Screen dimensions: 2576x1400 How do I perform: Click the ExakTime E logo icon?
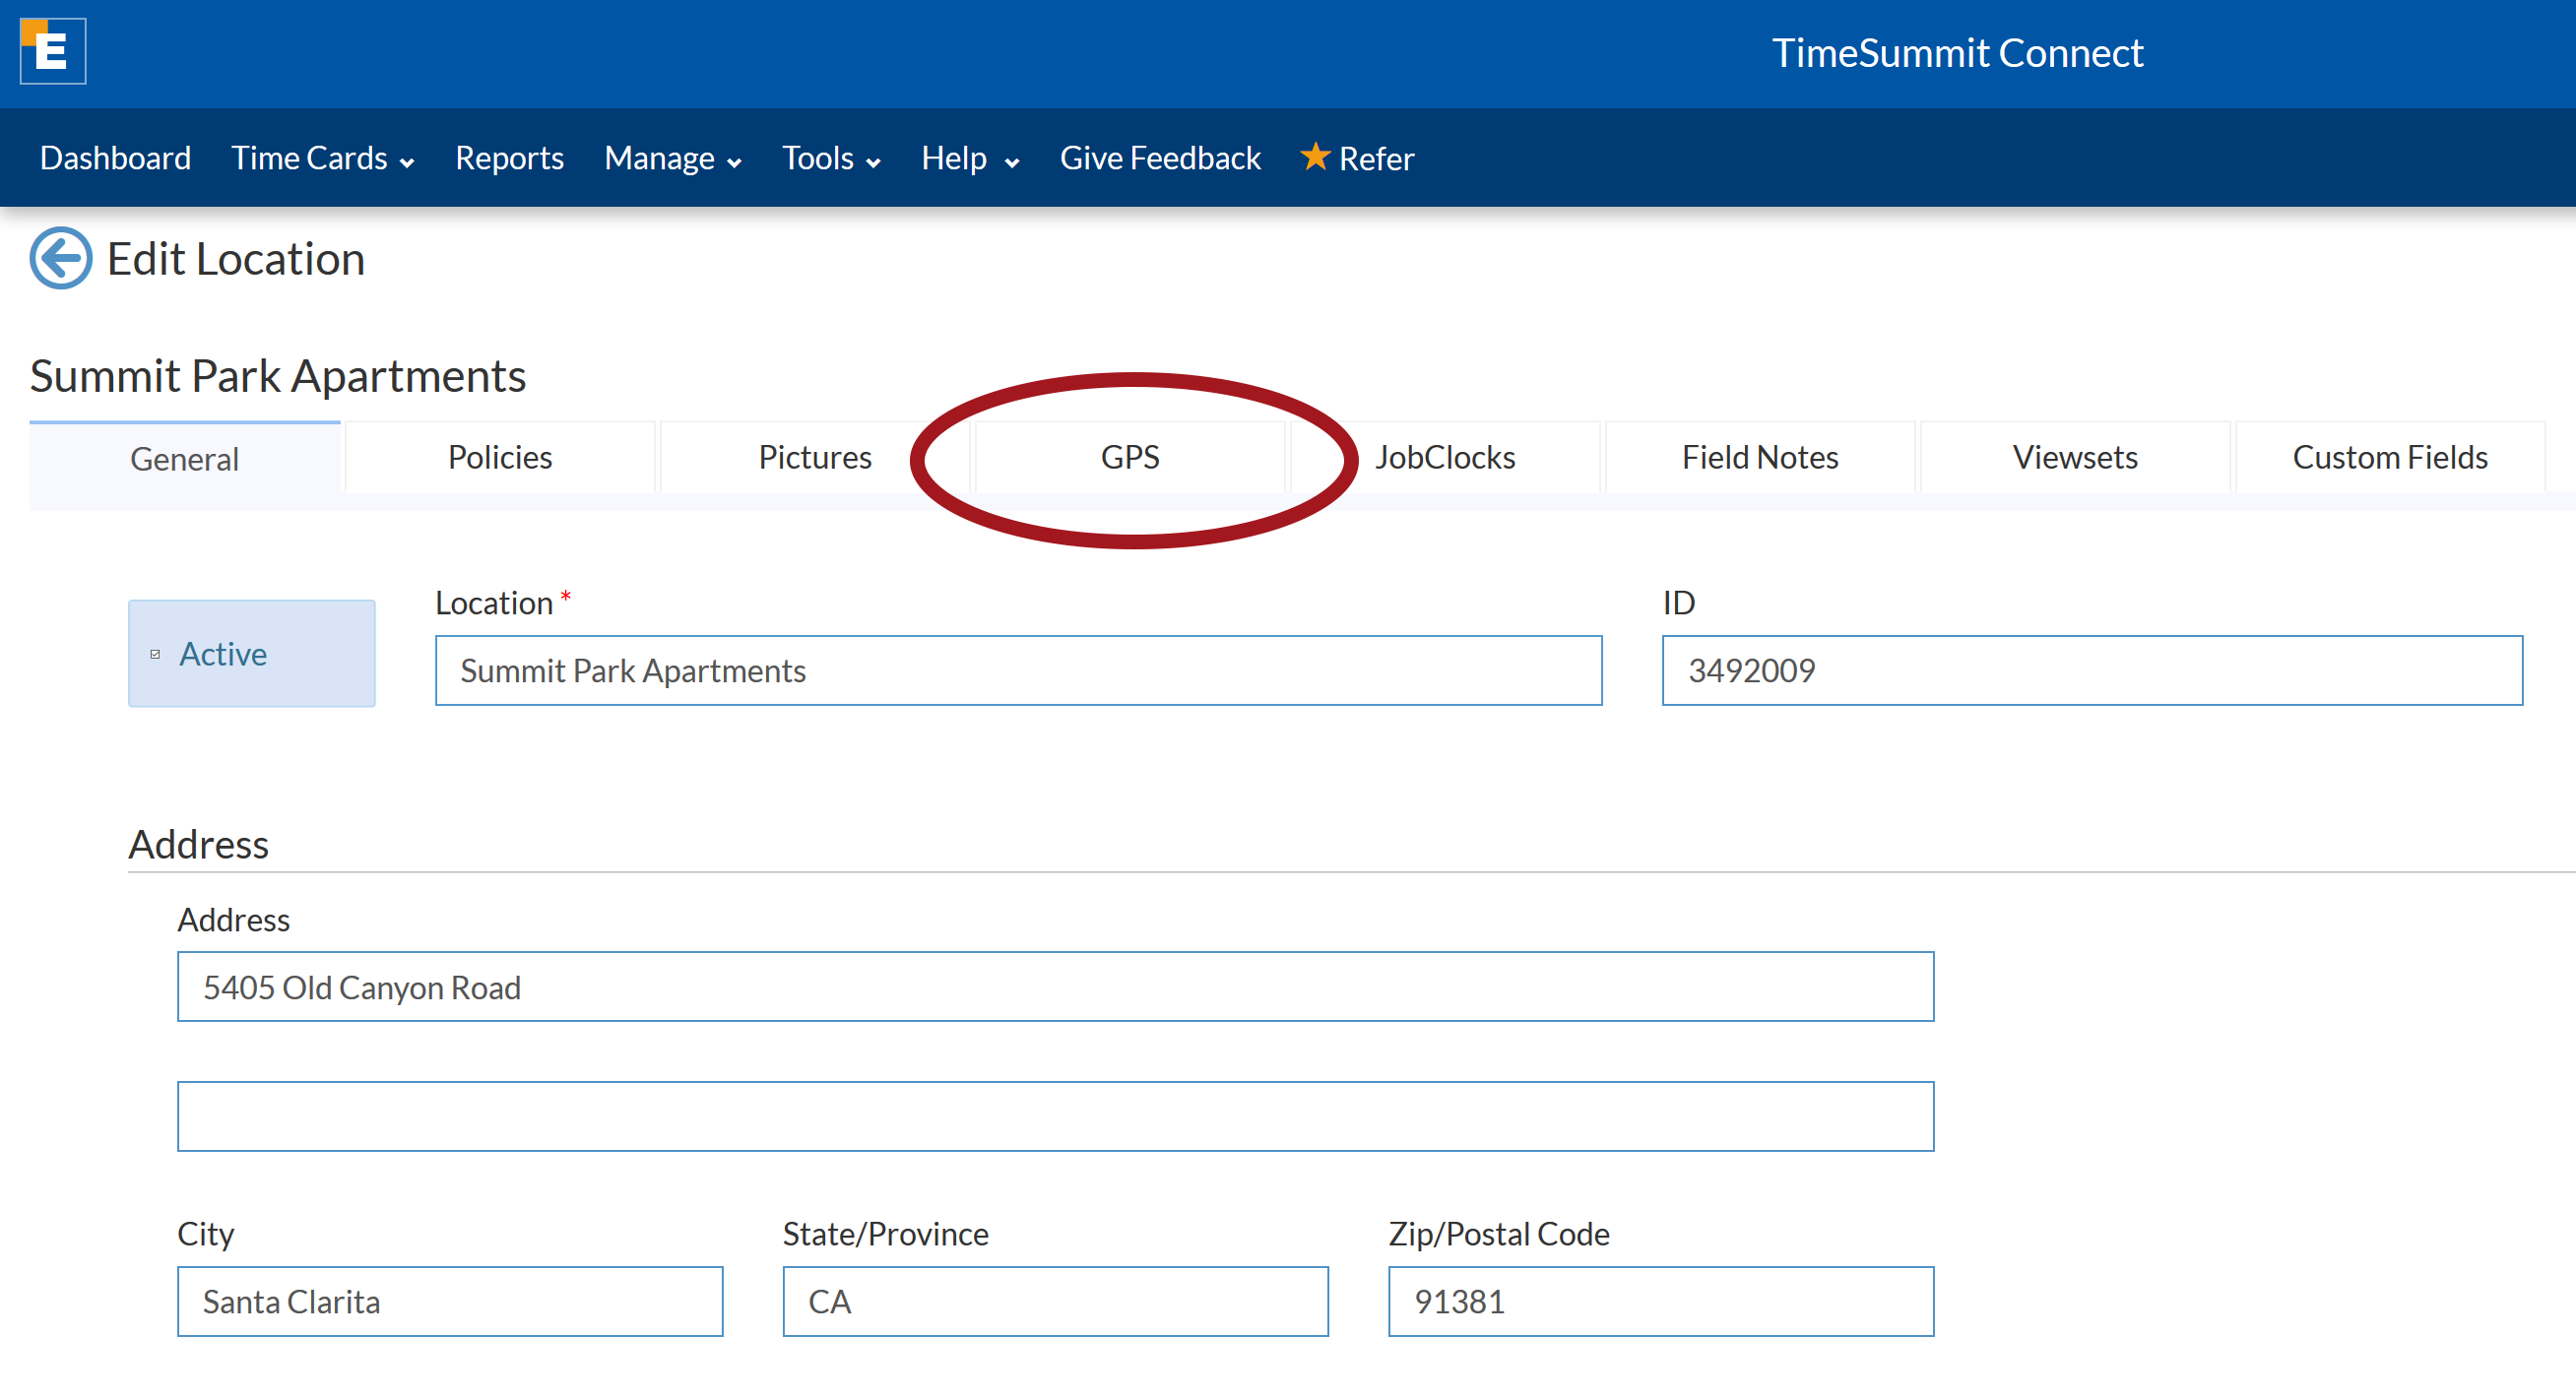53,51
